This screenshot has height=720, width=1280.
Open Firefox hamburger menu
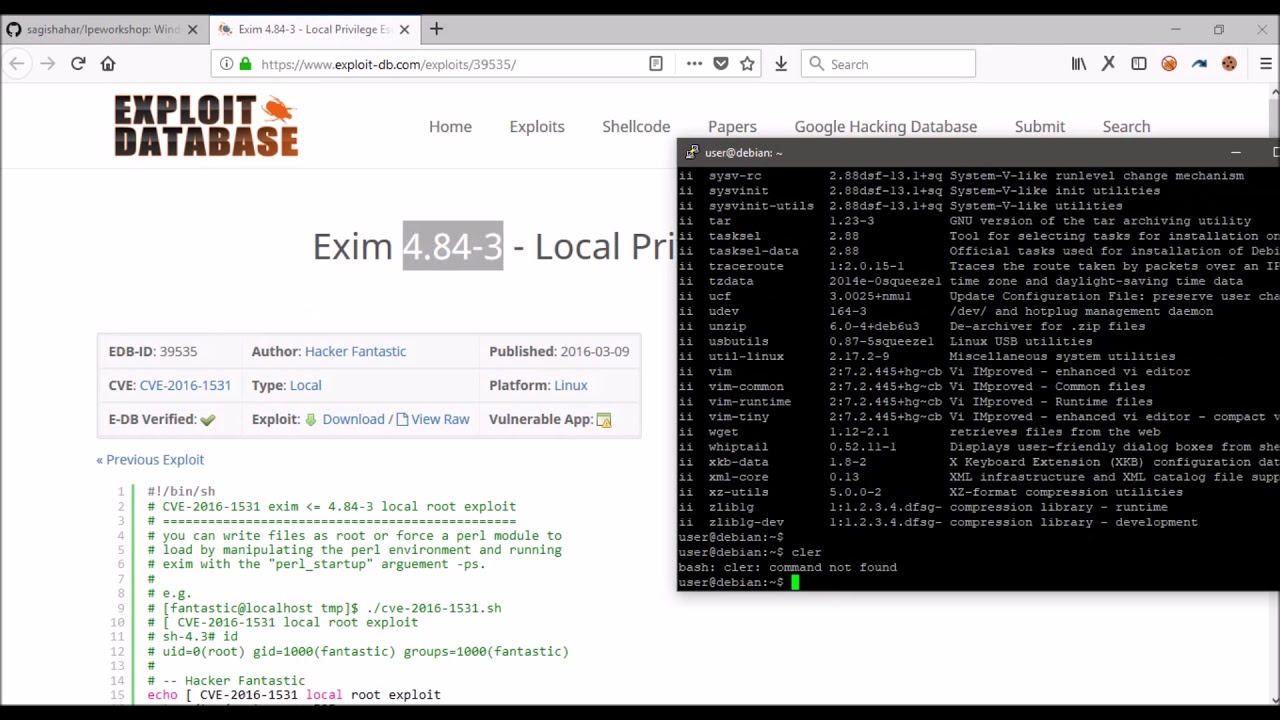click(1266, 64)
